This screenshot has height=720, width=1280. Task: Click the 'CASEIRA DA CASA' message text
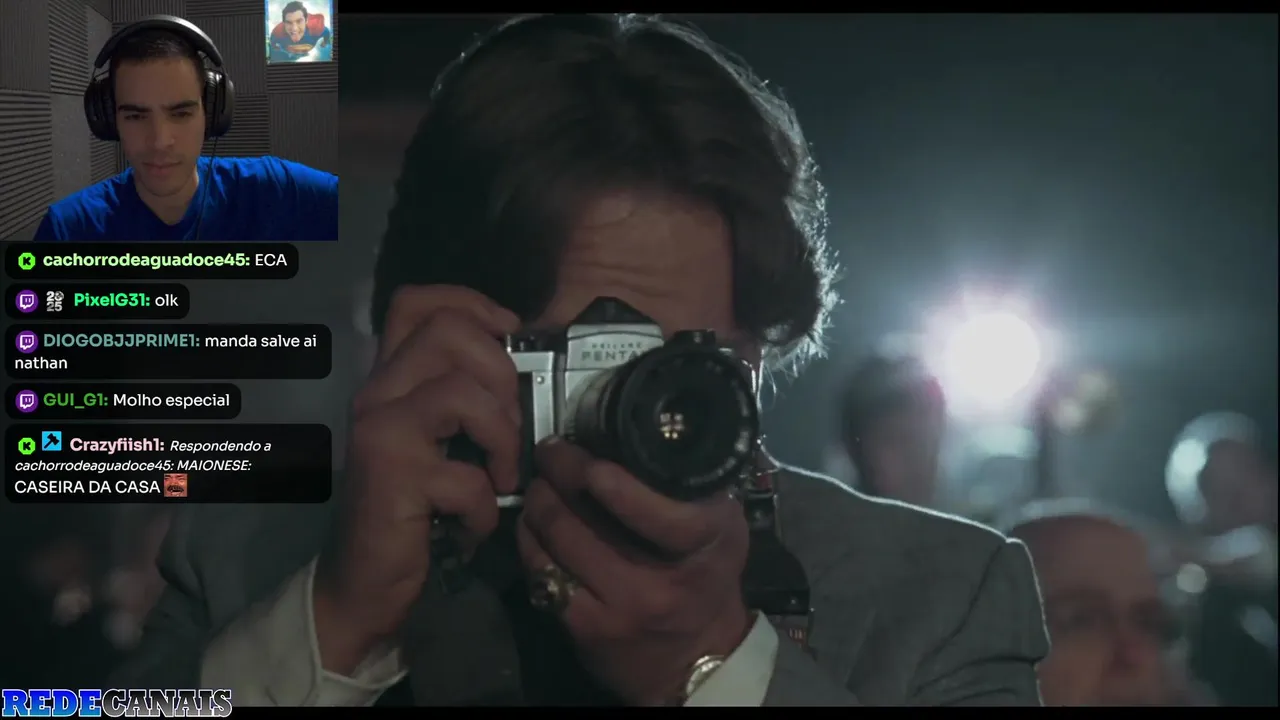[88, 487]
